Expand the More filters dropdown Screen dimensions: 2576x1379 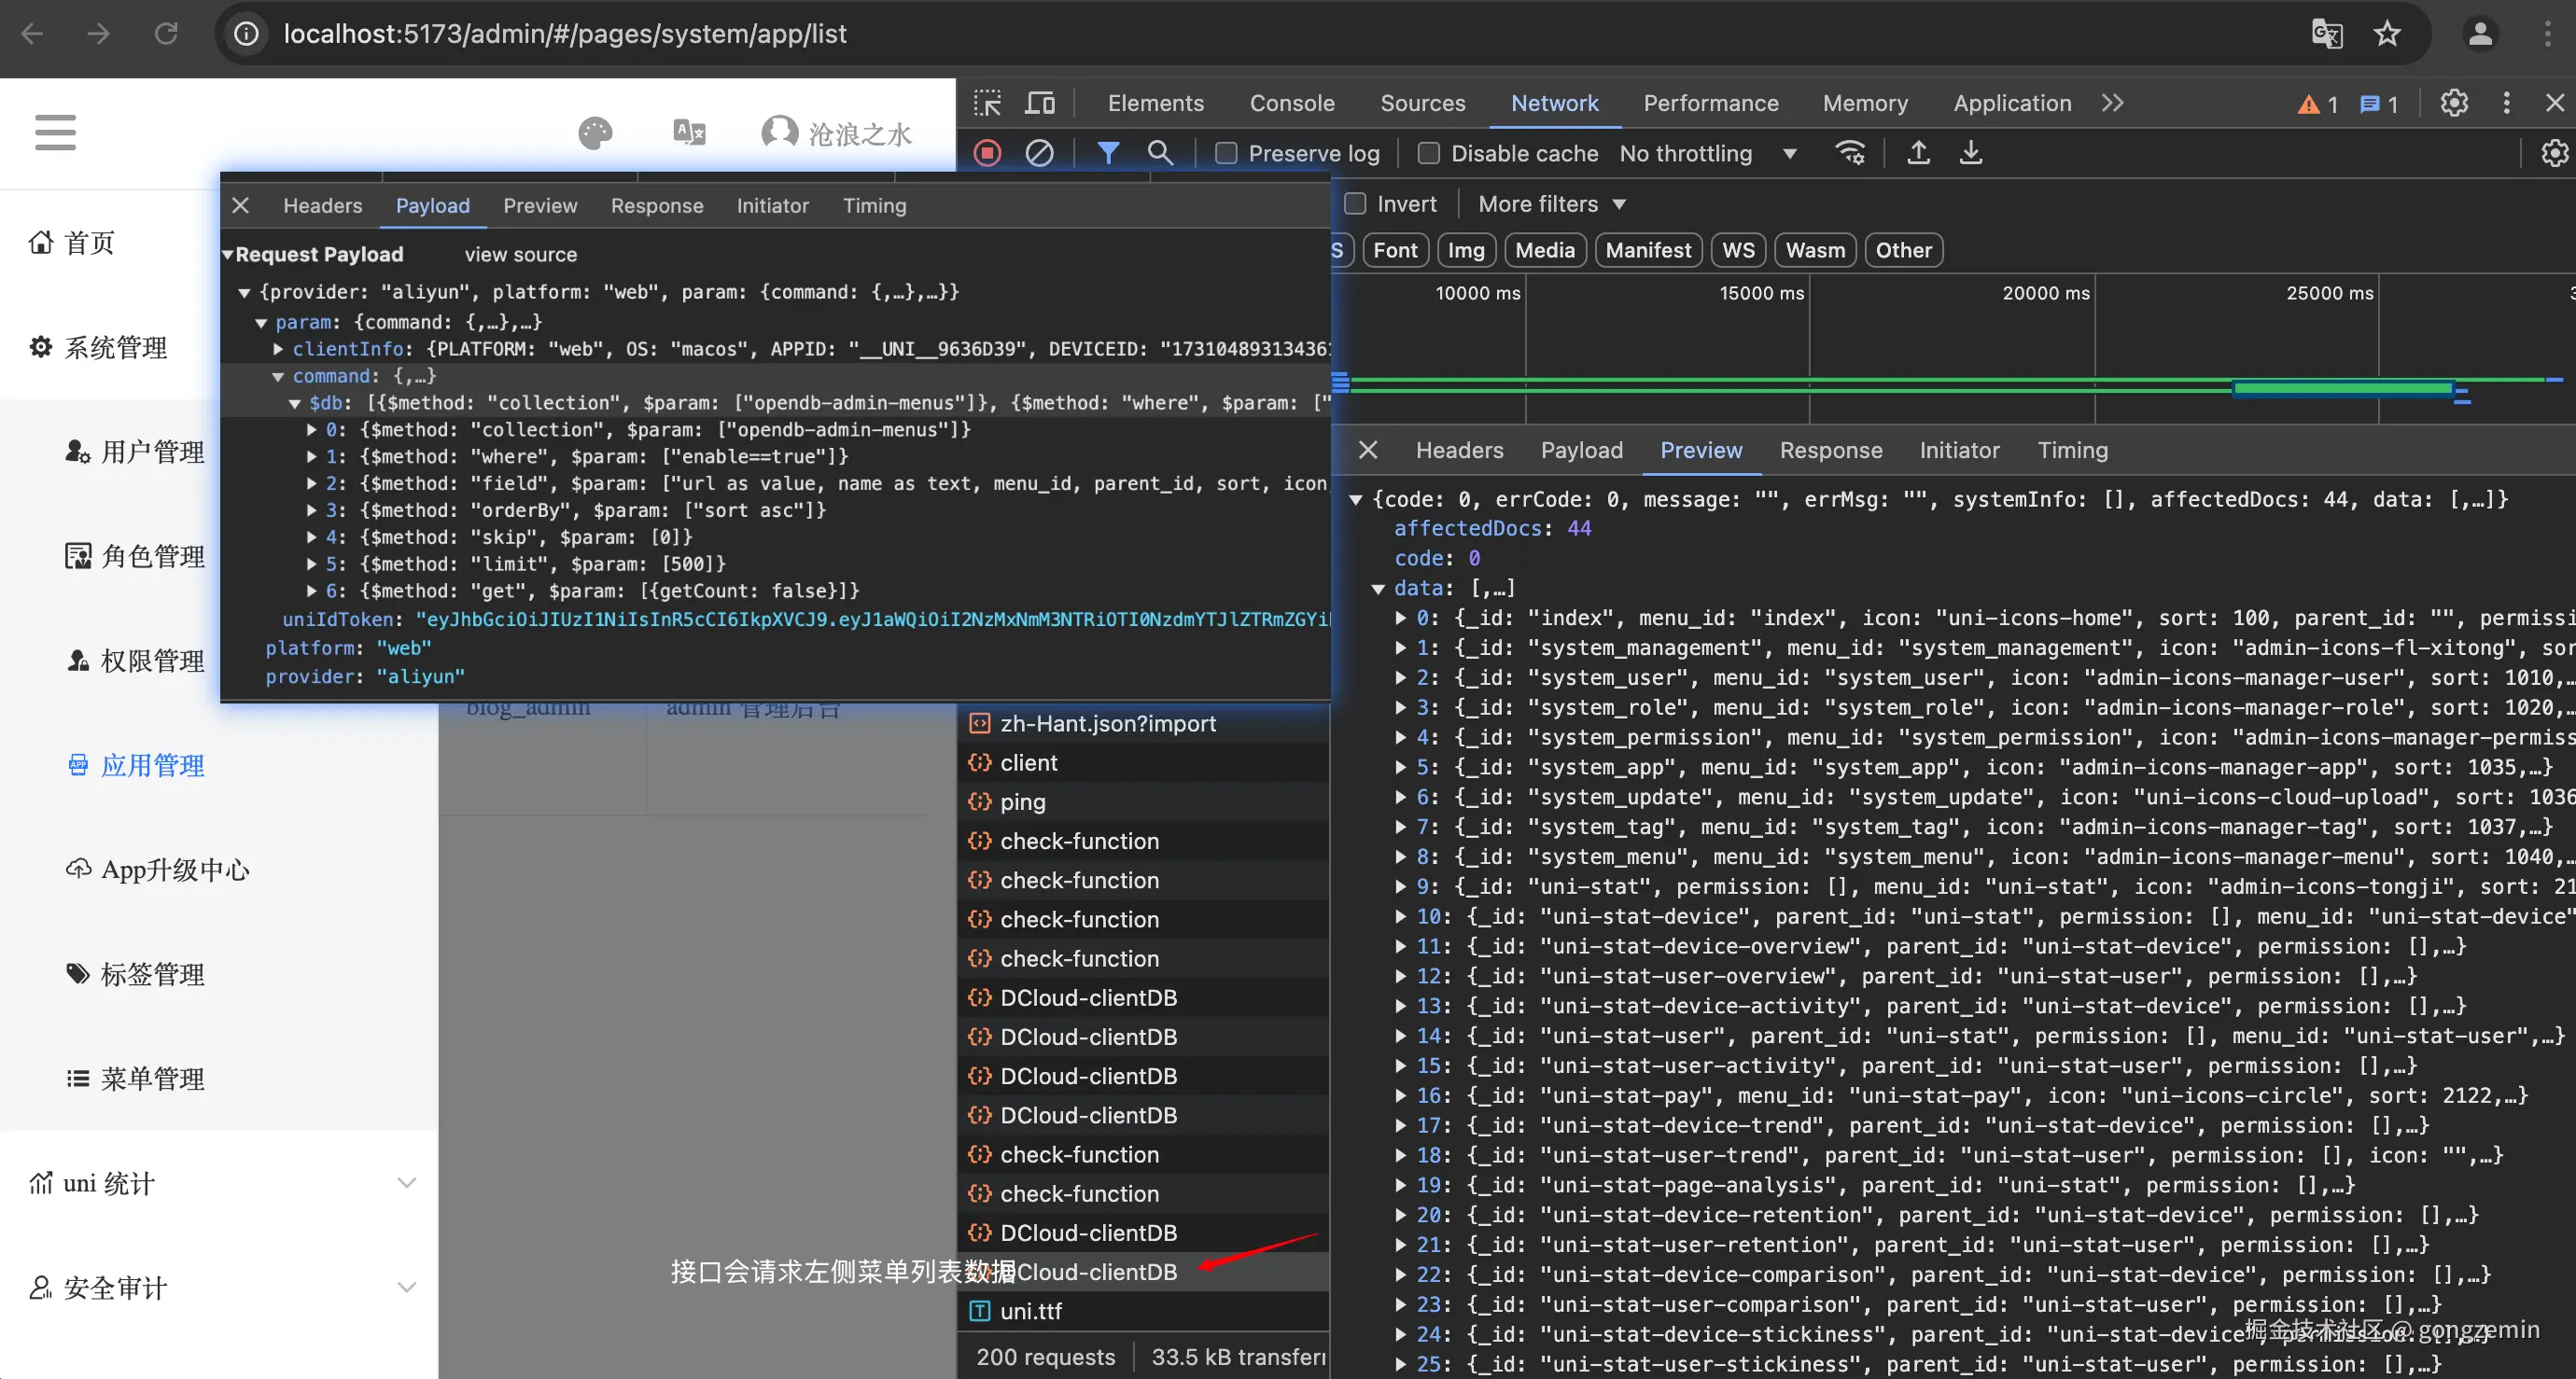click(1552, 204)
